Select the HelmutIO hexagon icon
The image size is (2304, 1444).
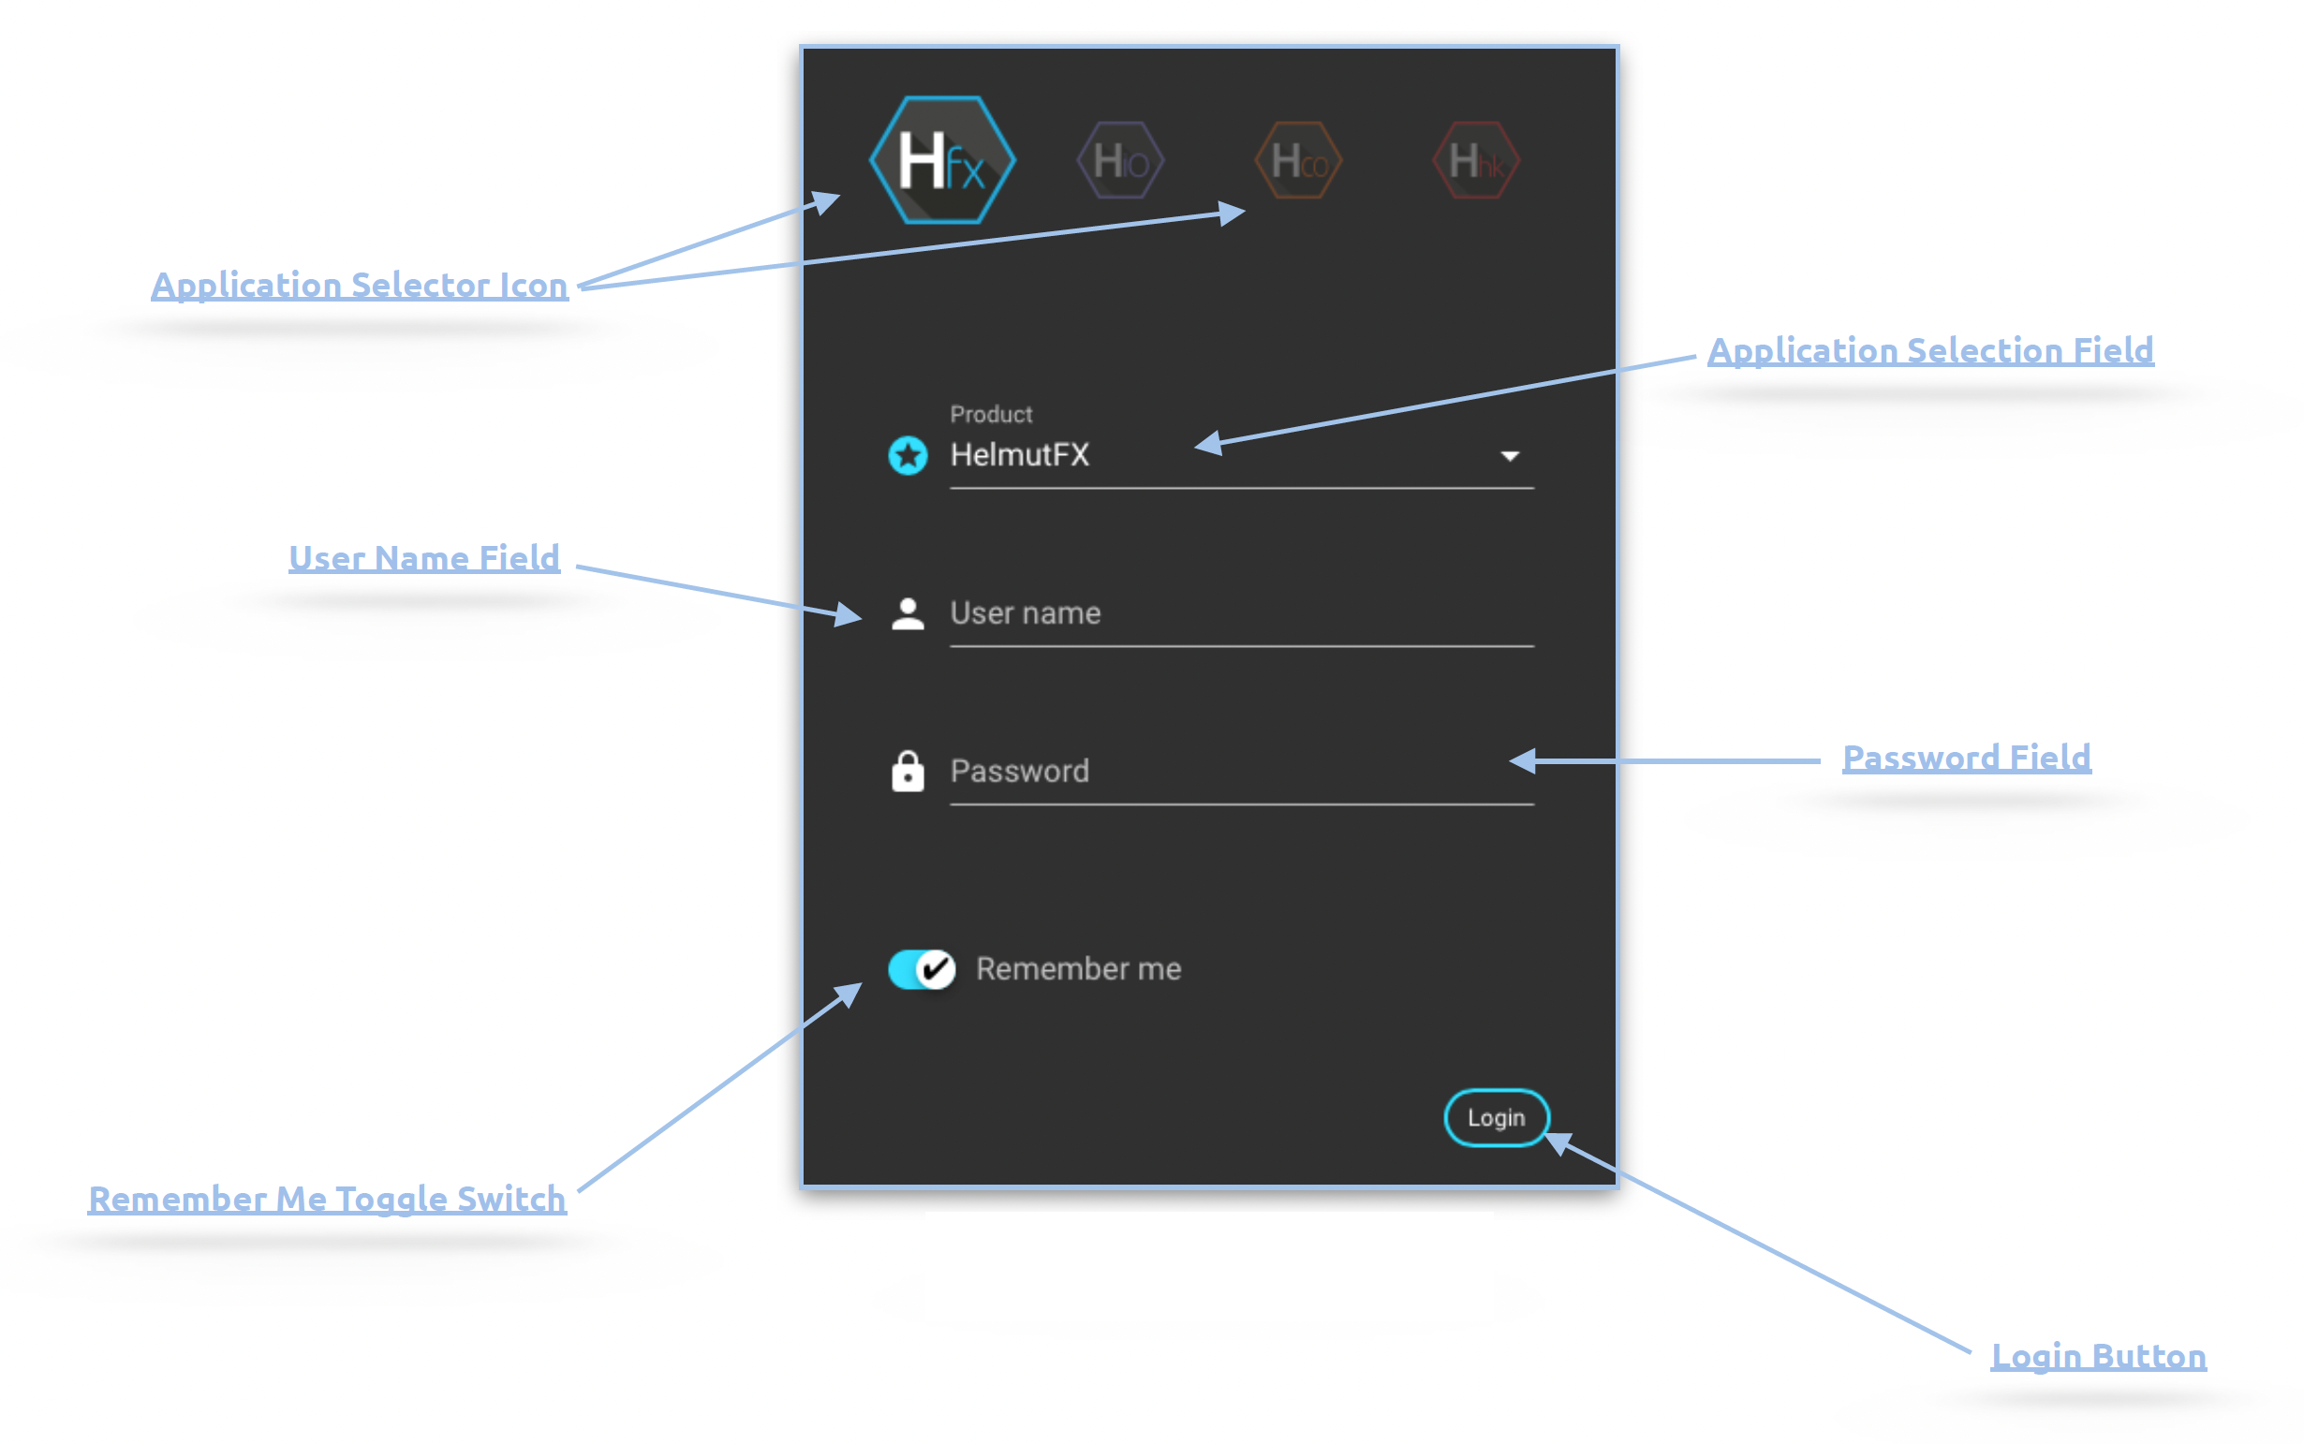point(1120,160)
